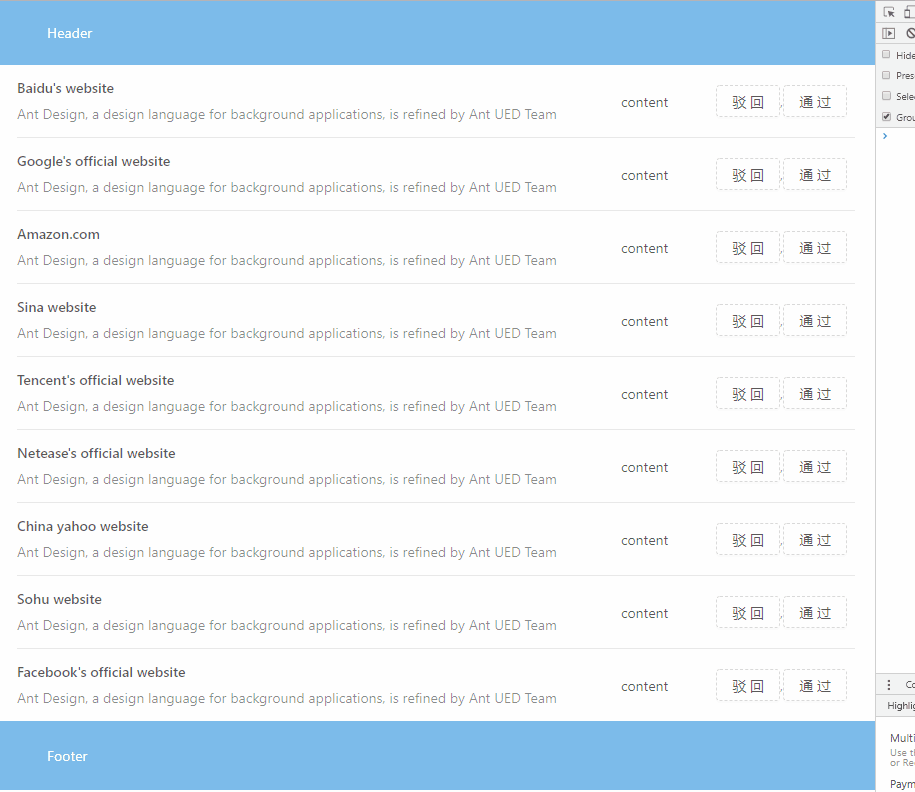Click the 'Sohu website' list title
Image resolution: width=915 pixels, height=792 pixels.
60,599
